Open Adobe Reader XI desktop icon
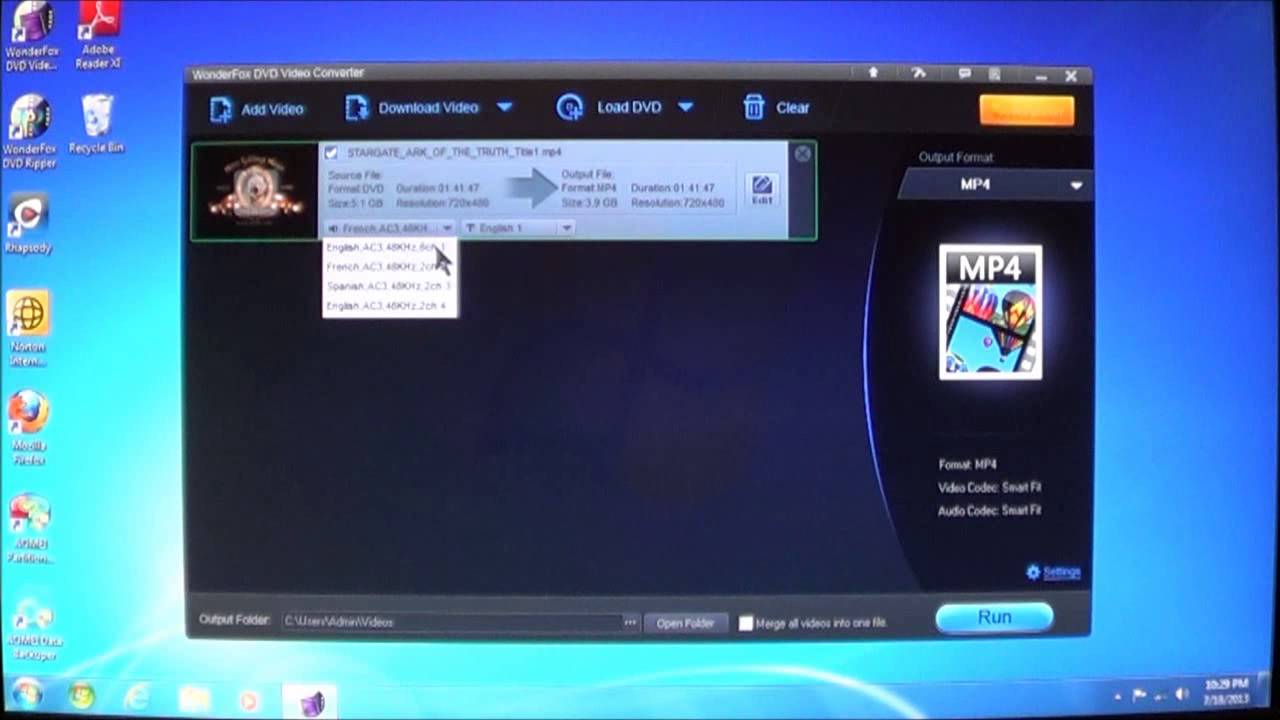 pyautogui.click(x=99, y=36)
